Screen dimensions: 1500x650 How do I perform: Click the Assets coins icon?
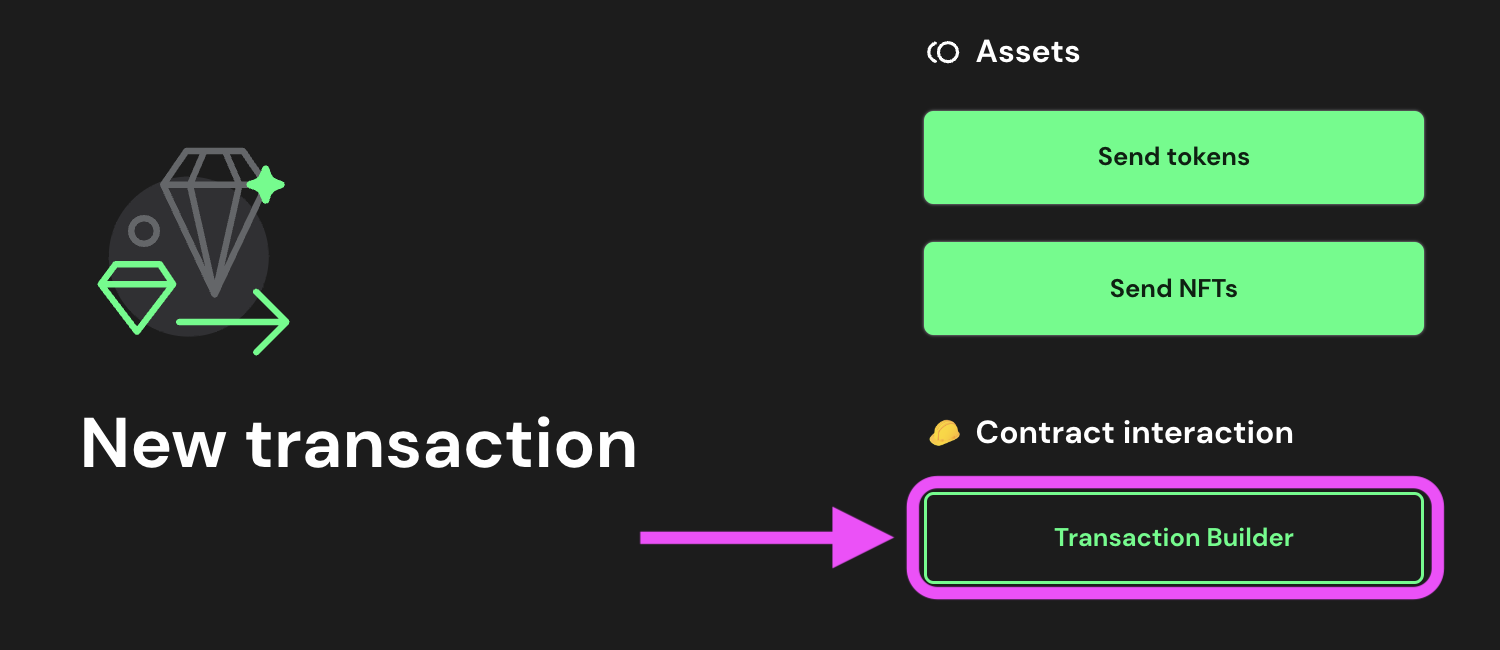[x=943, y=52]
